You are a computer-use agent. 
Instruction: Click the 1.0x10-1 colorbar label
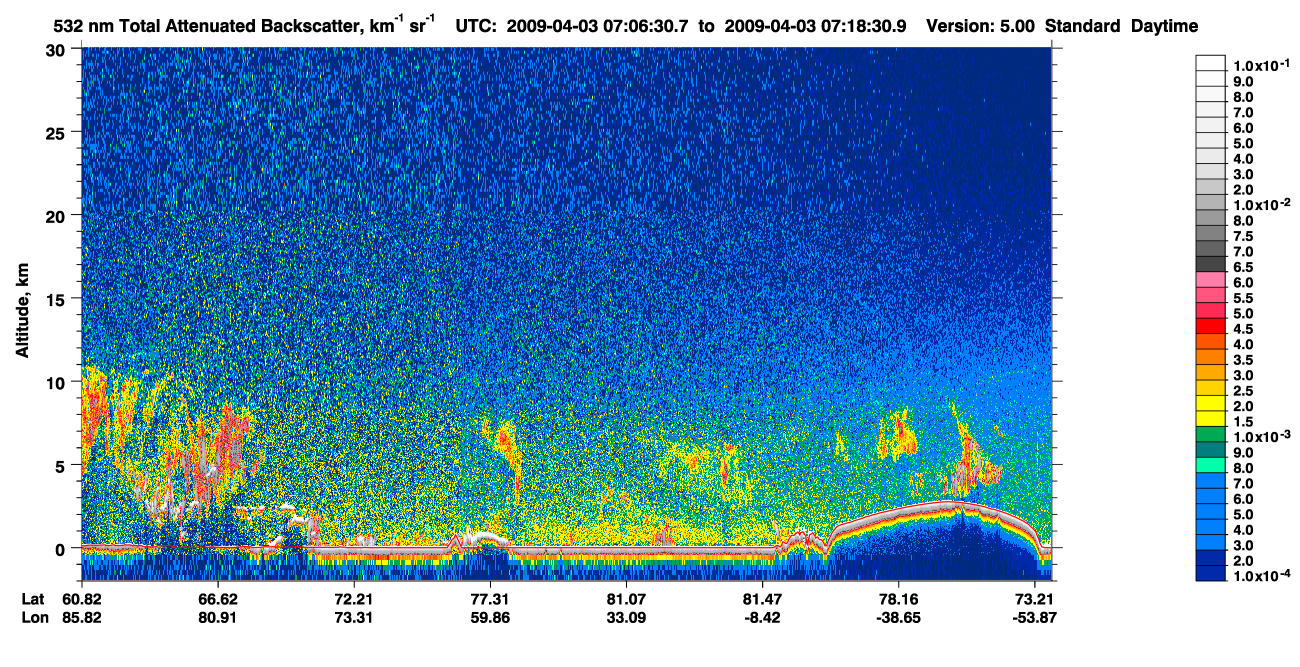pyautogui.click(x=1260, y=65)
